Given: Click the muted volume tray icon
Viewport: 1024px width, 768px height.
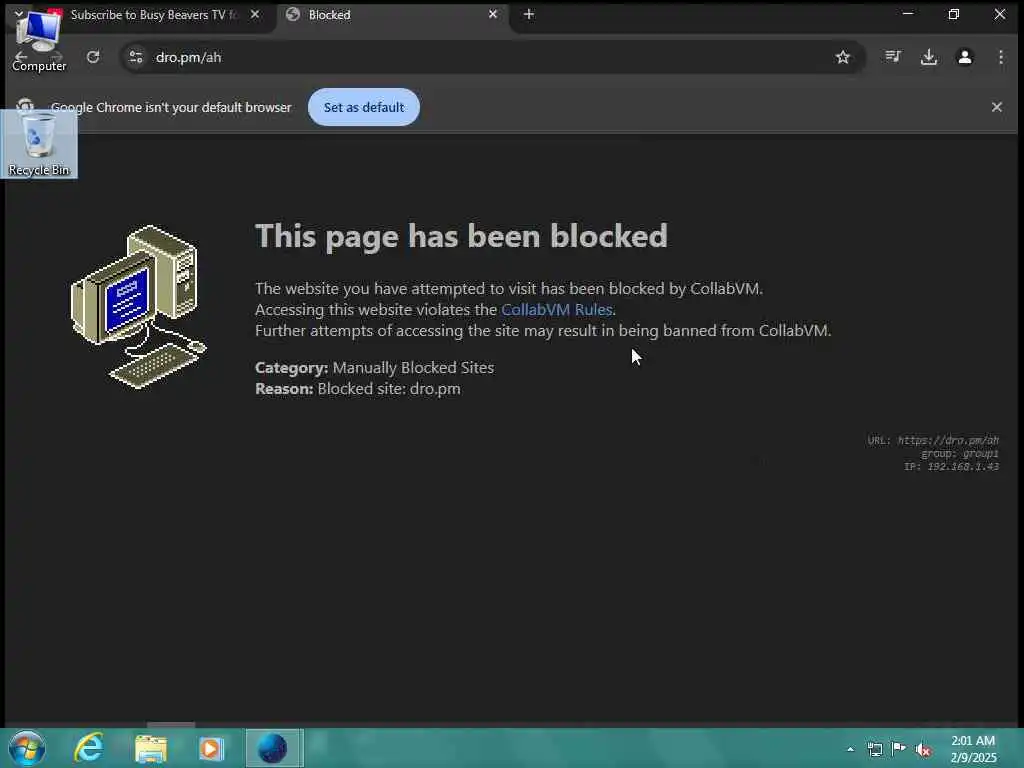Looking at the screenshot, I should tap(923, 750).
